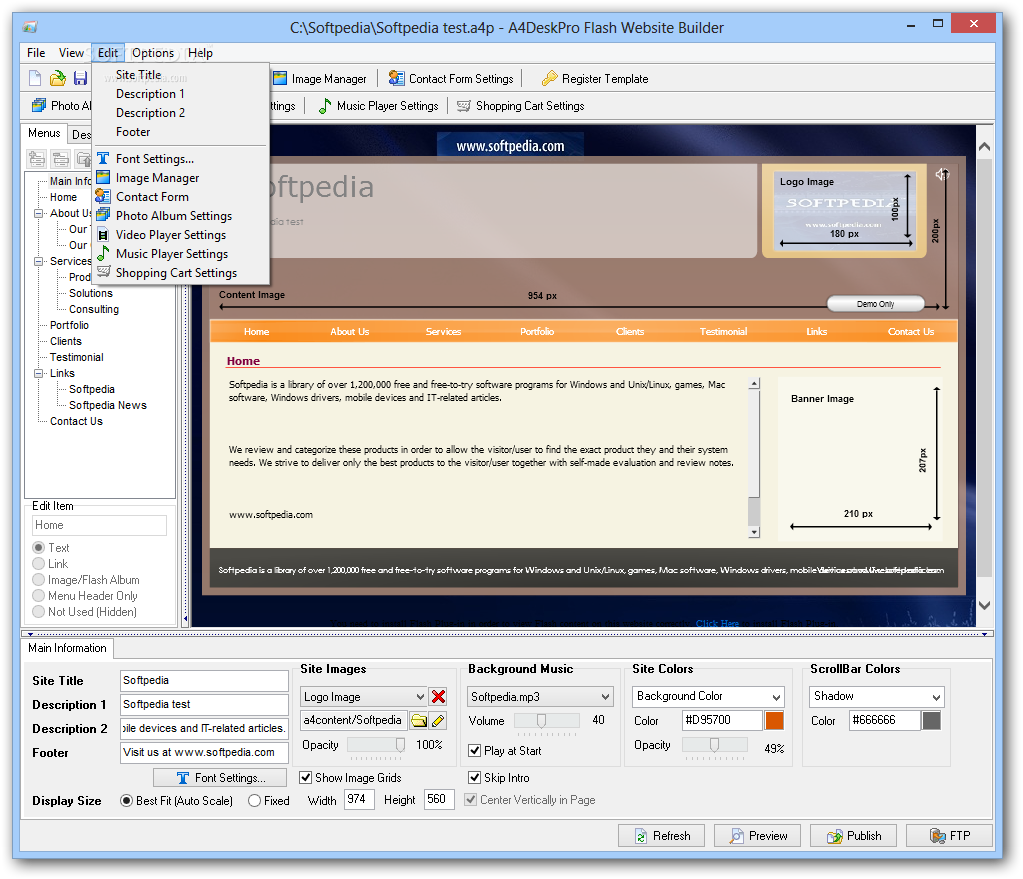The width and height of the screenshot is (1023, 879).
Task: Click Register Template key icon
Action: [x=550, y=79]
